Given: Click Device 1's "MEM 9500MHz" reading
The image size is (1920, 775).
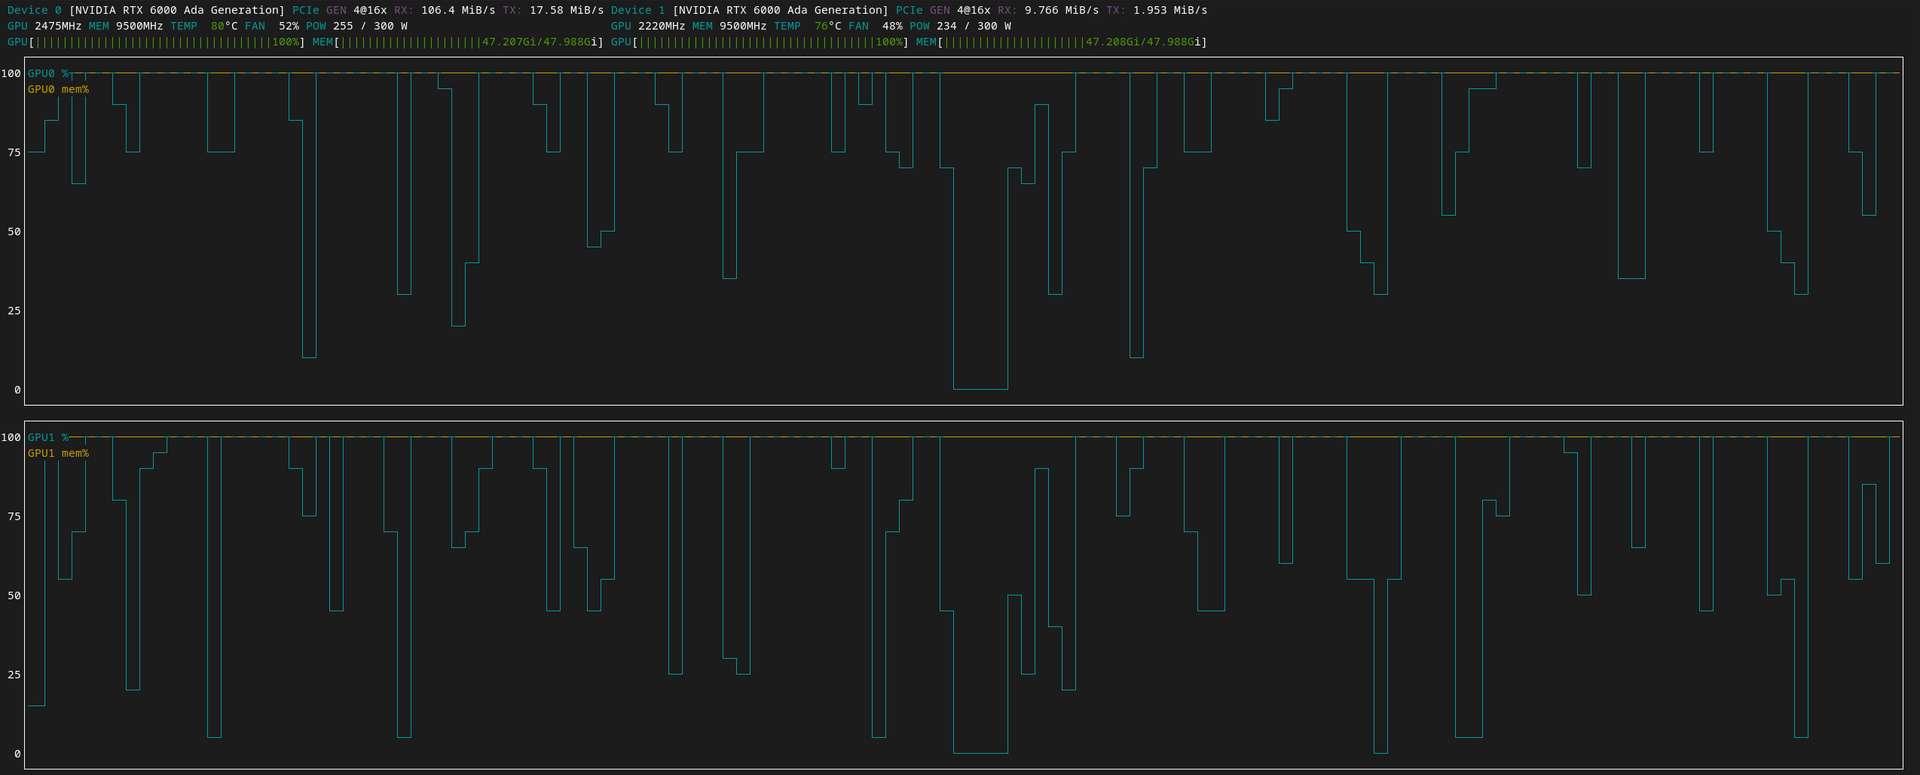Looking at the screenshot, I should [x=730, y=26].
